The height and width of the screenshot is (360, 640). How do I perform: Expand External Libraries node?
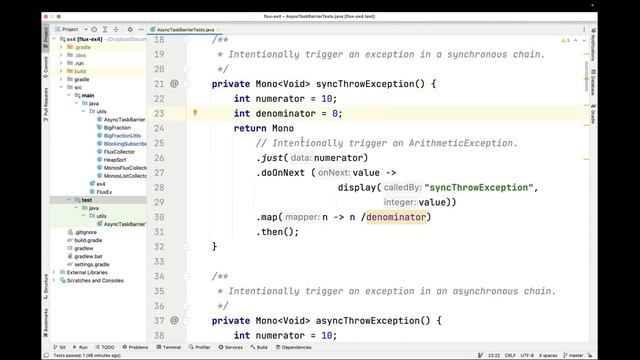[x=54, y=272]
